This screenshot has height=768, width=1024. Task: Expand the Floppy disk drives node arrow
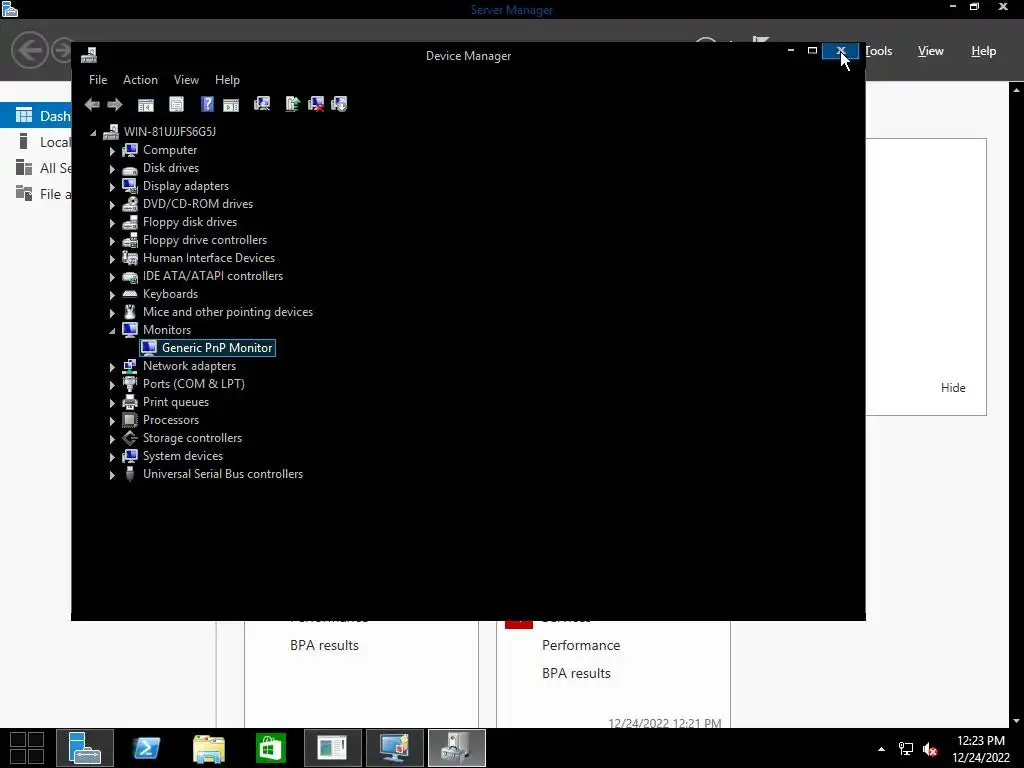pos(112,223)
